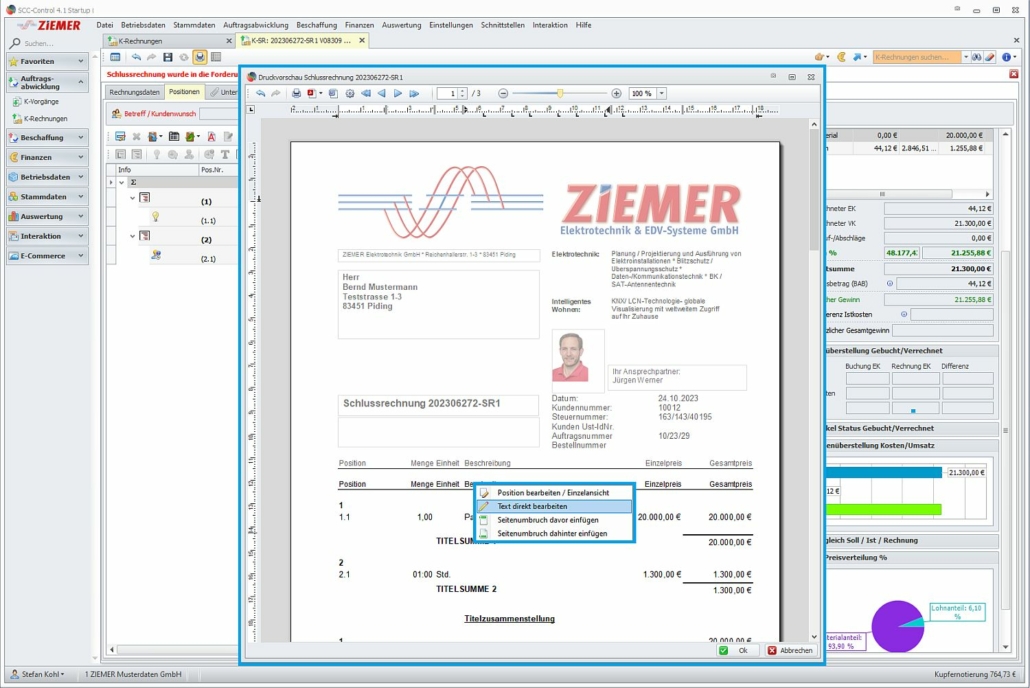Open the Hilfe menu

pos(583,25)
